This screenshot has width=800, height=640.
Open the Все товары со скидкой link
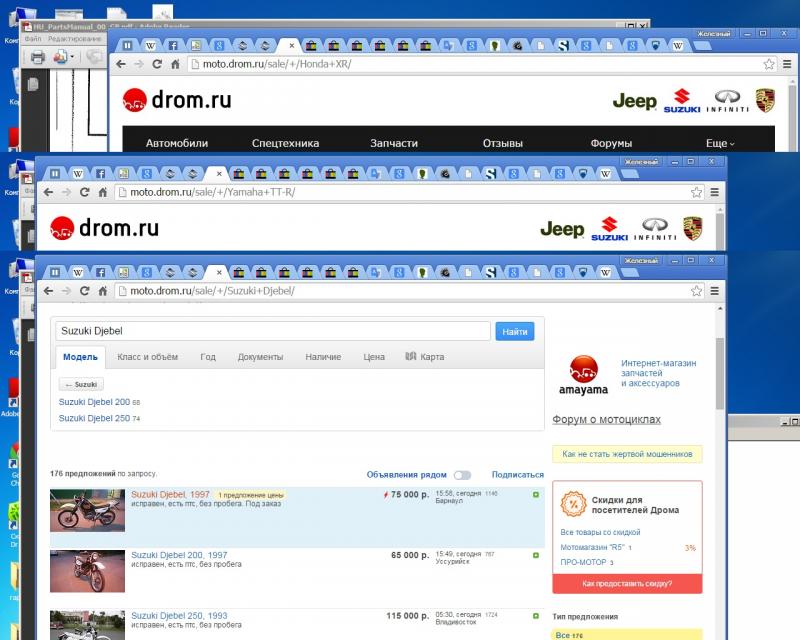point(600,532)
